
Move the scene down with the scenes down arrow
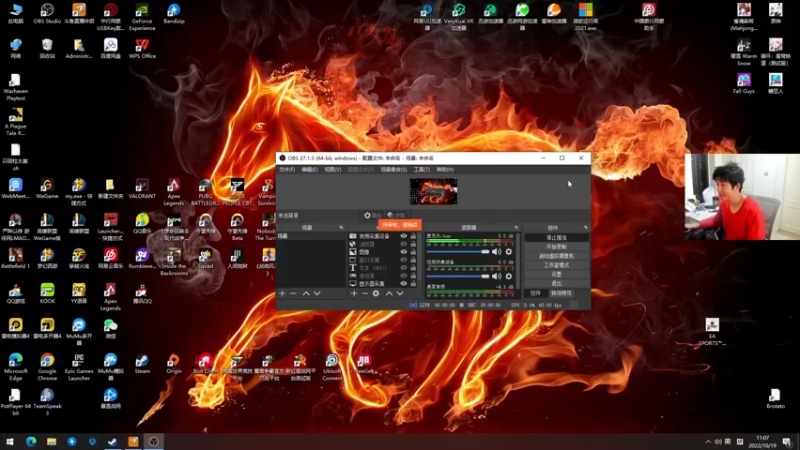coord(317,293)
